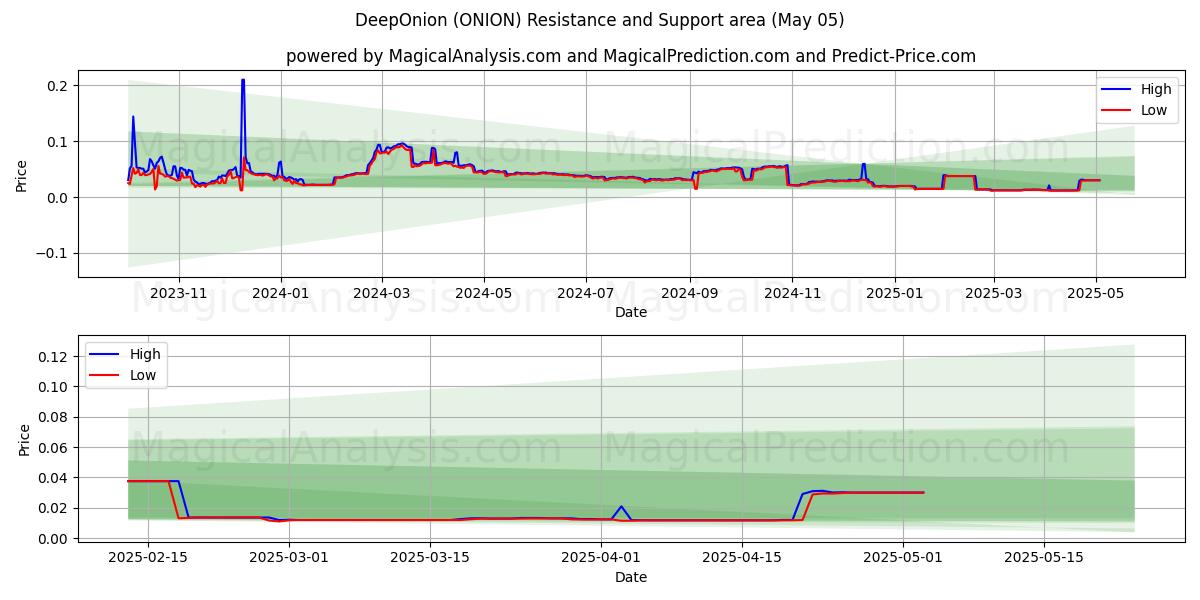Click the "2024-11" date tick label
The image size is (1200, 600).
791,293
